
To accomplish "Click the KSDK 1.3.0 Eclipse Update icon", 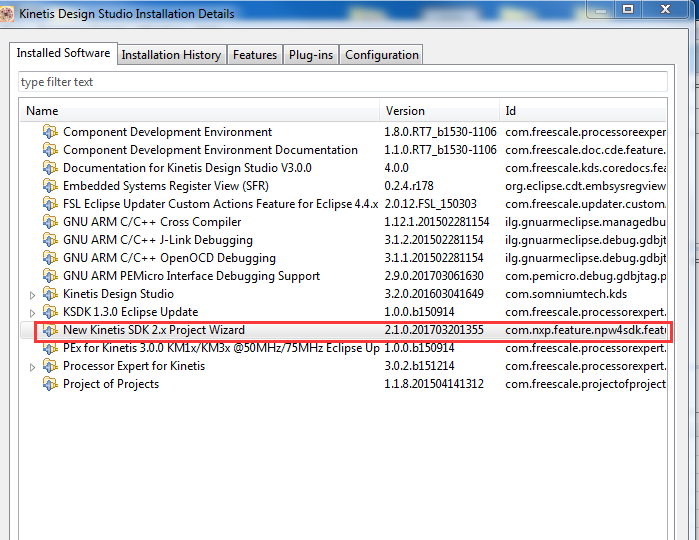I will pos(50,312).
